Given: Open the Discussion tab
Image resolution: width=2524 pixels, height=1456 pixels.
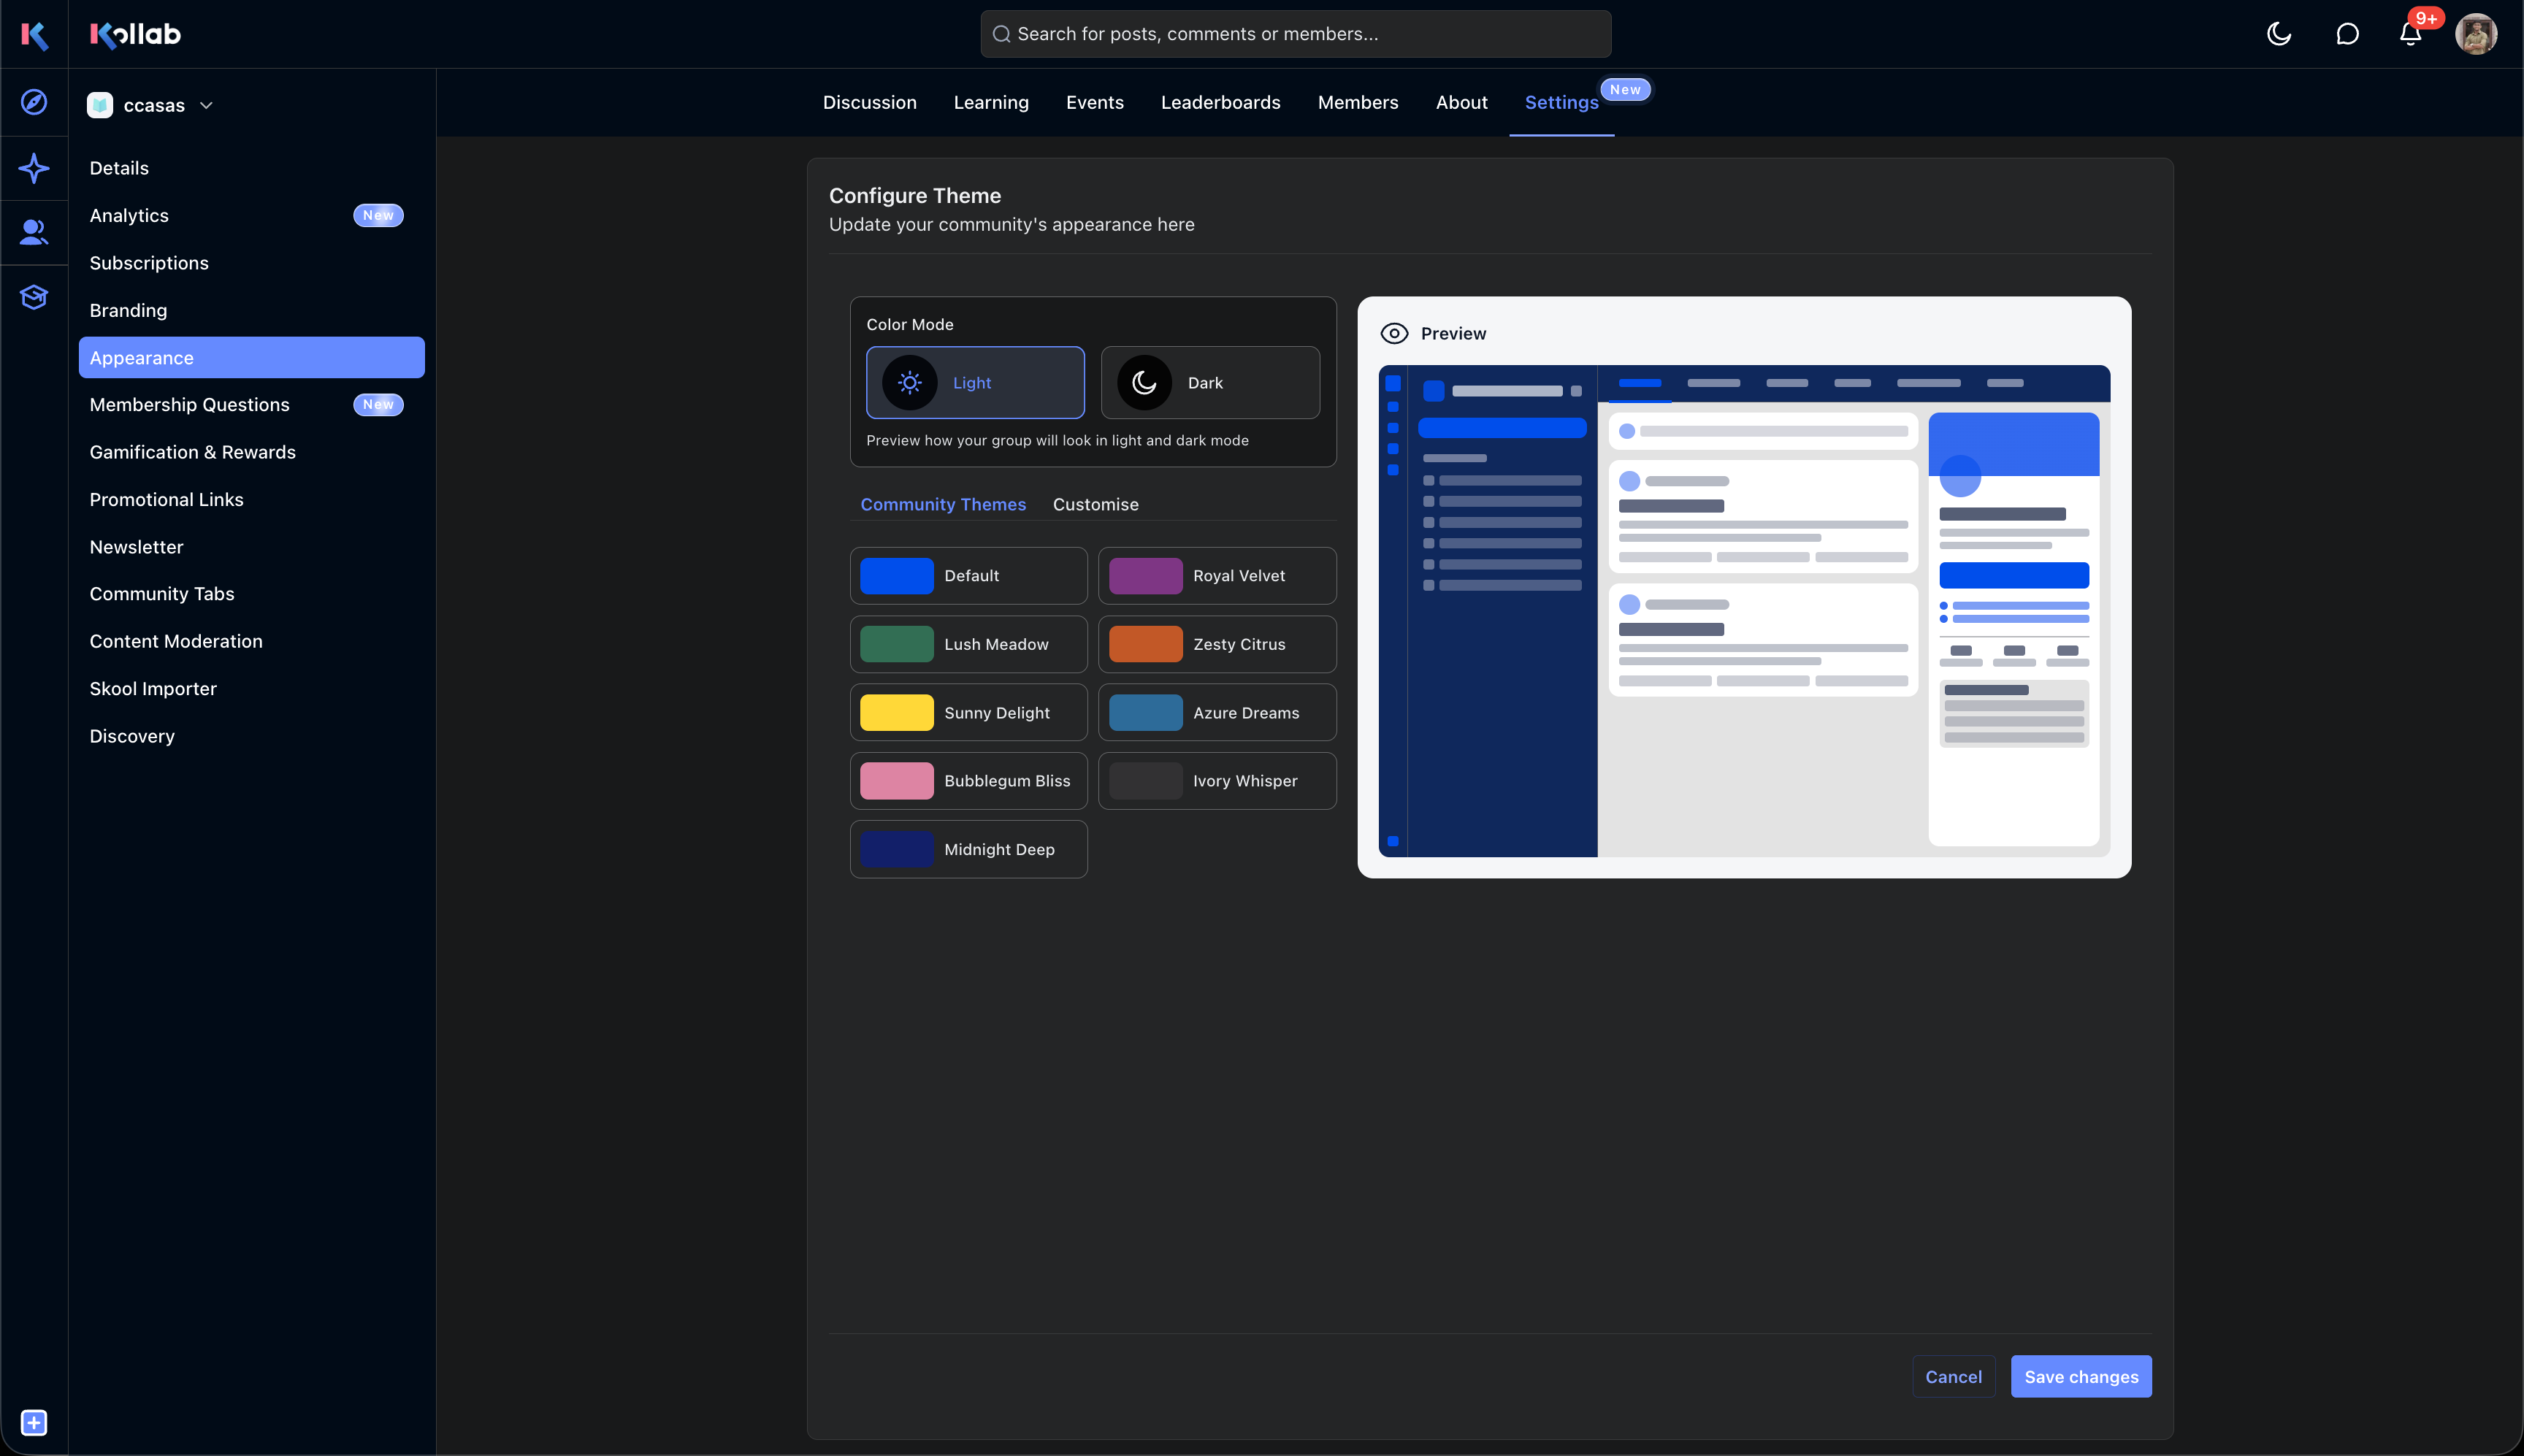Looking at the screenshot, I should pyautogui.click(x=869, y=102).
